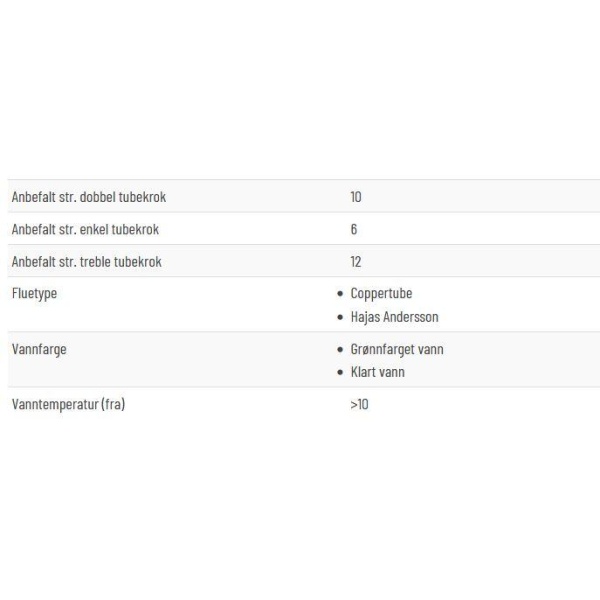Click the bullet before Coppertube
Image resolution: width=600 pixels, height=600 pixels.
click(x=340, y=294)
